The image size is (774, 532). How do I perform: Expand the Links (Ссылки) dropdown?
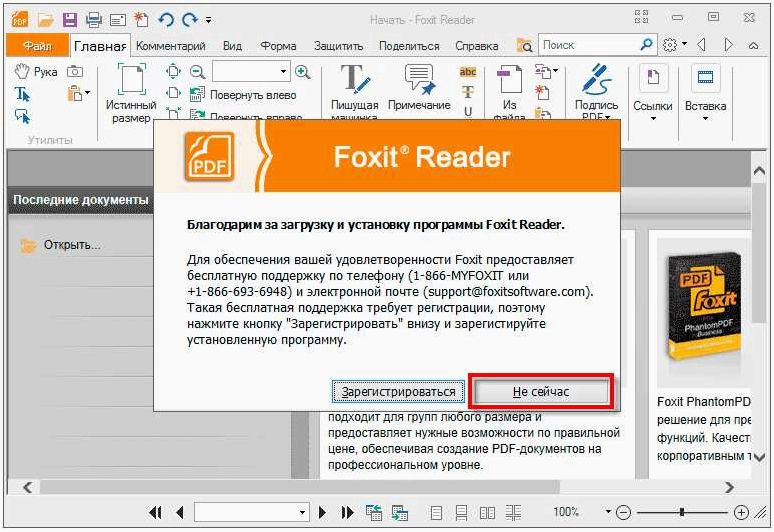(653, 118)
